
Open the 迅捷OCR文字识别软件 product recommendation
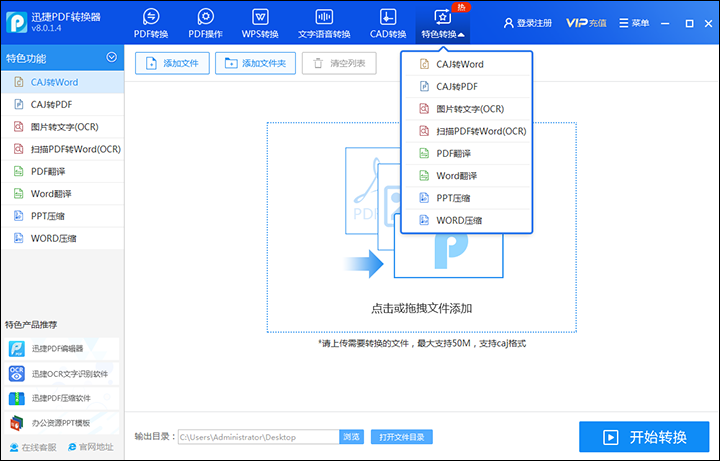62,374
